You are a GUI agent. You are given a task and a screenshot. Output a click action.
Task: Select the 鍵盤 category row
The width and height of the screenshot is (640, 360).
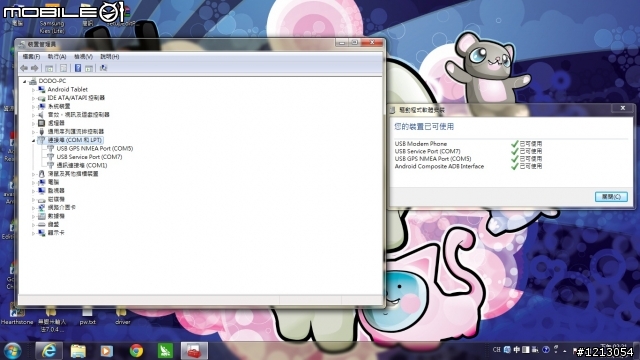click(53, 224)
